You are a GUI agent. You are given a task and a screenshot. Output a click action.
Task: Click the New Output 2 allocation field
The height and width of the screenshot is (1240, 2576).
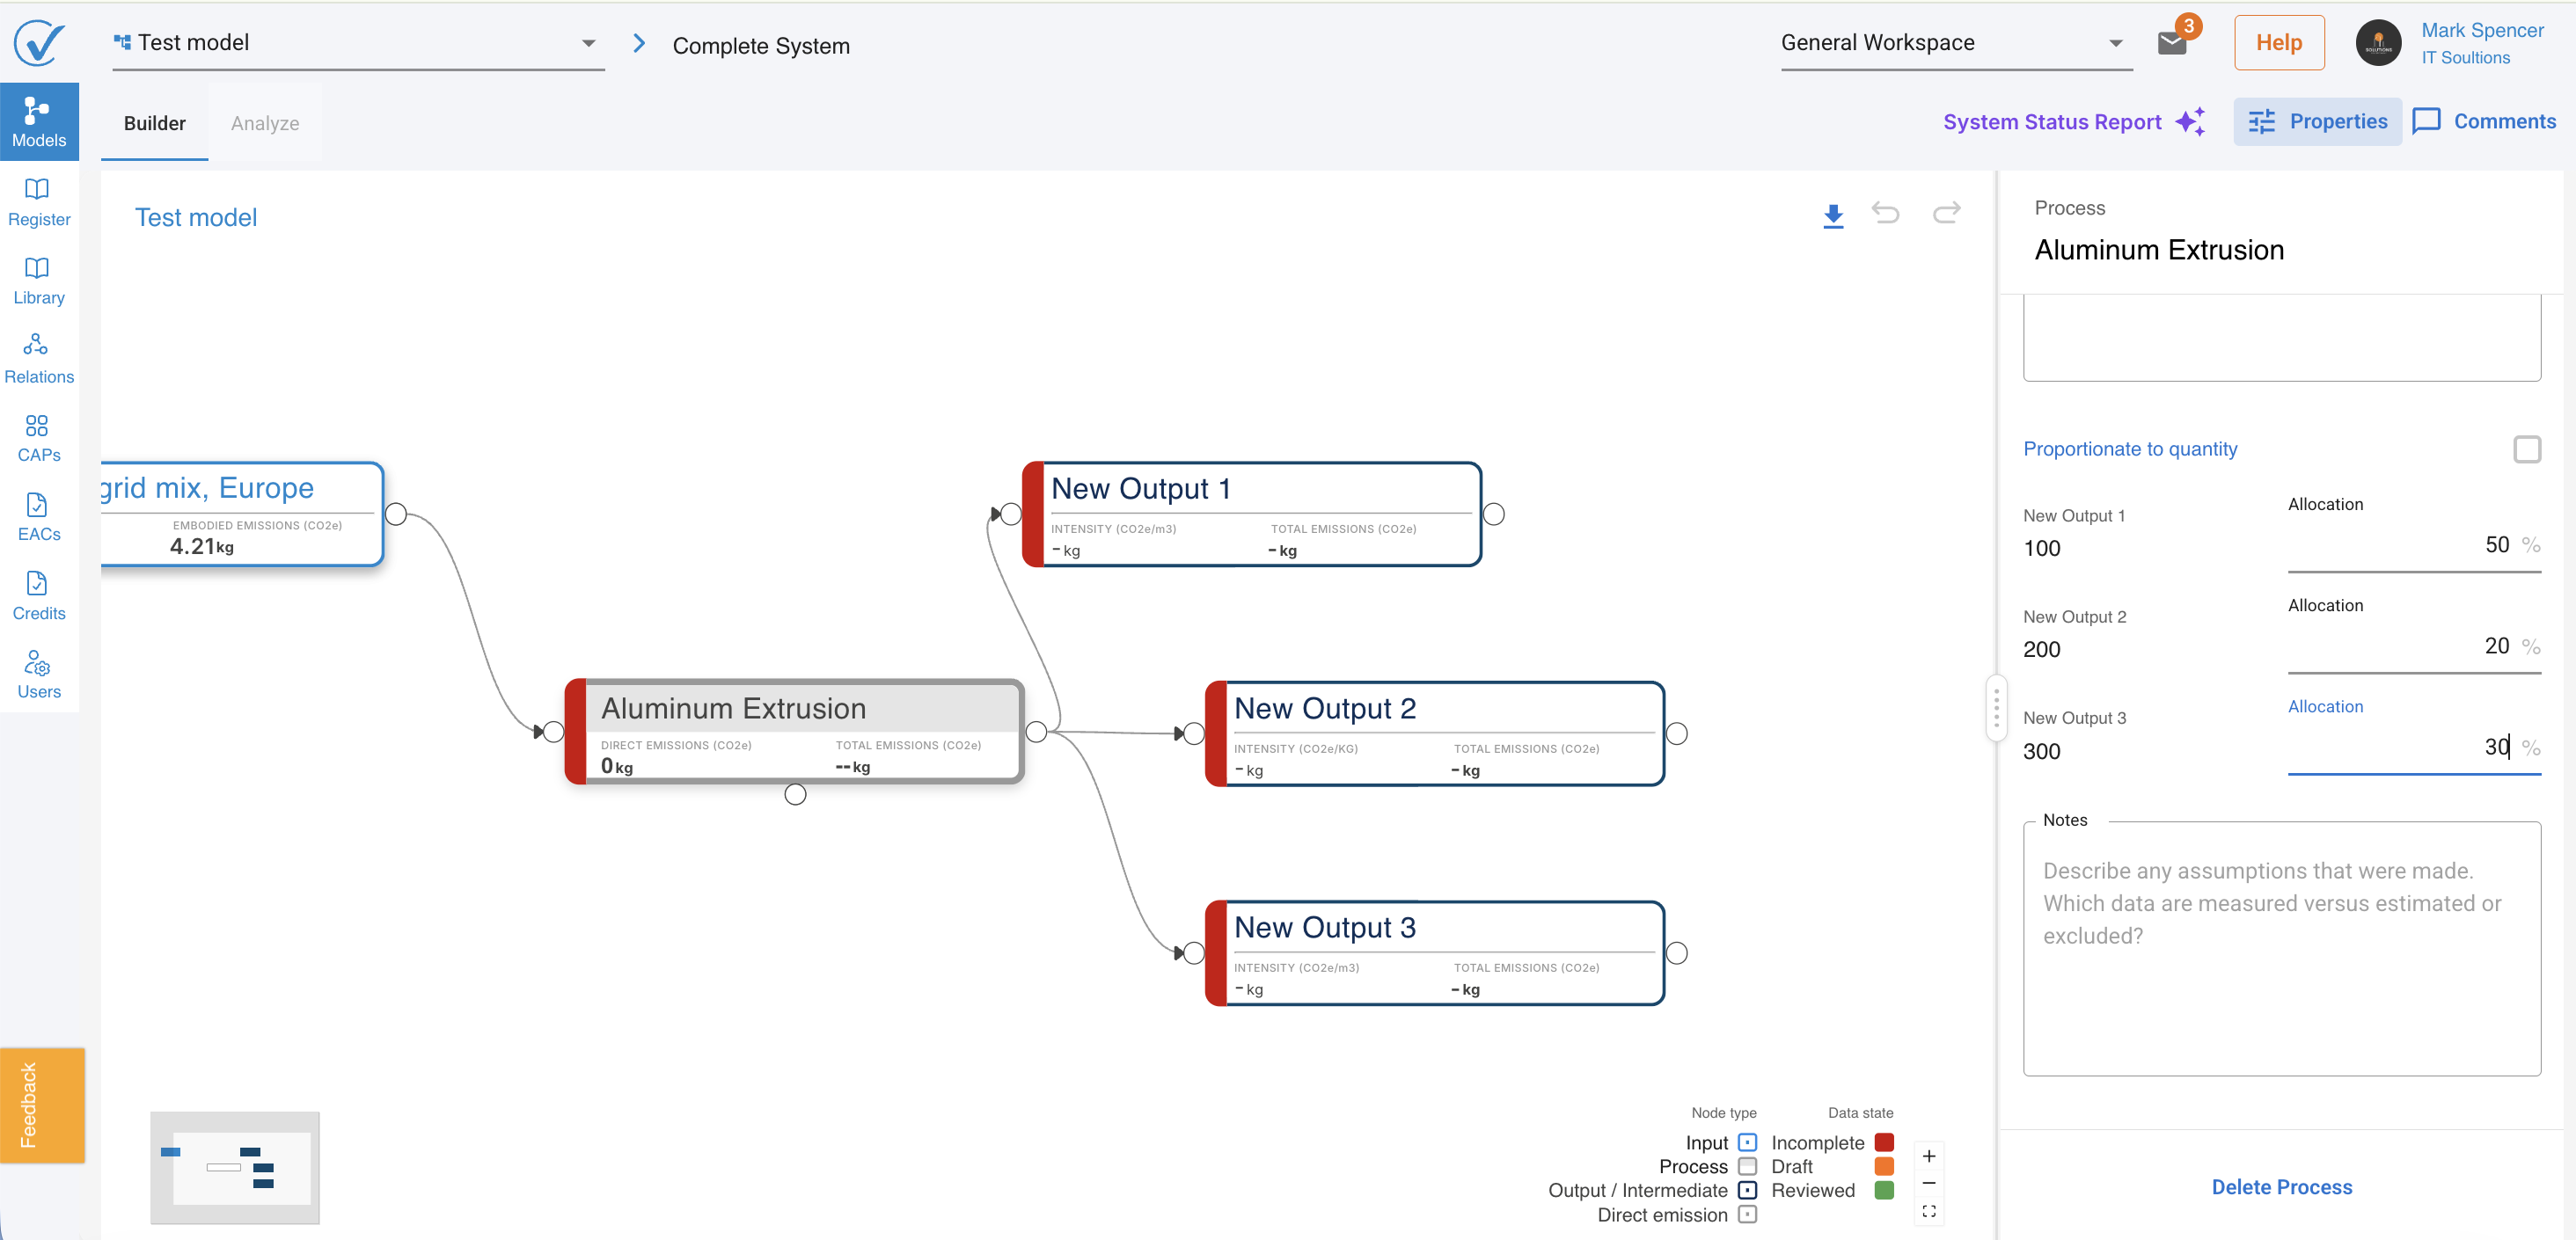[x=2413, y=646]
